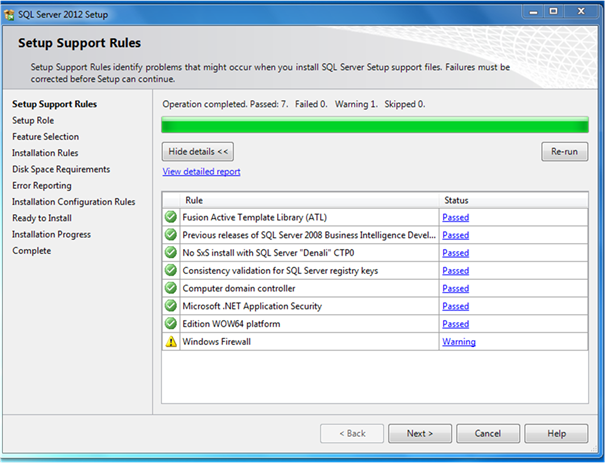This screenshot has width=605, height=463.
Task: Collapse results with Hide details button
Action: point(198,152)
